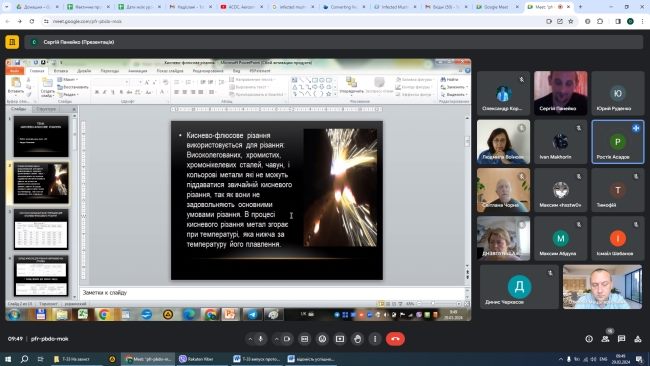Image resolution: width=650 pixels, height=366 pixels.
Task: Select Сергій Панейко participant video tile
Action: pos(560,93)
